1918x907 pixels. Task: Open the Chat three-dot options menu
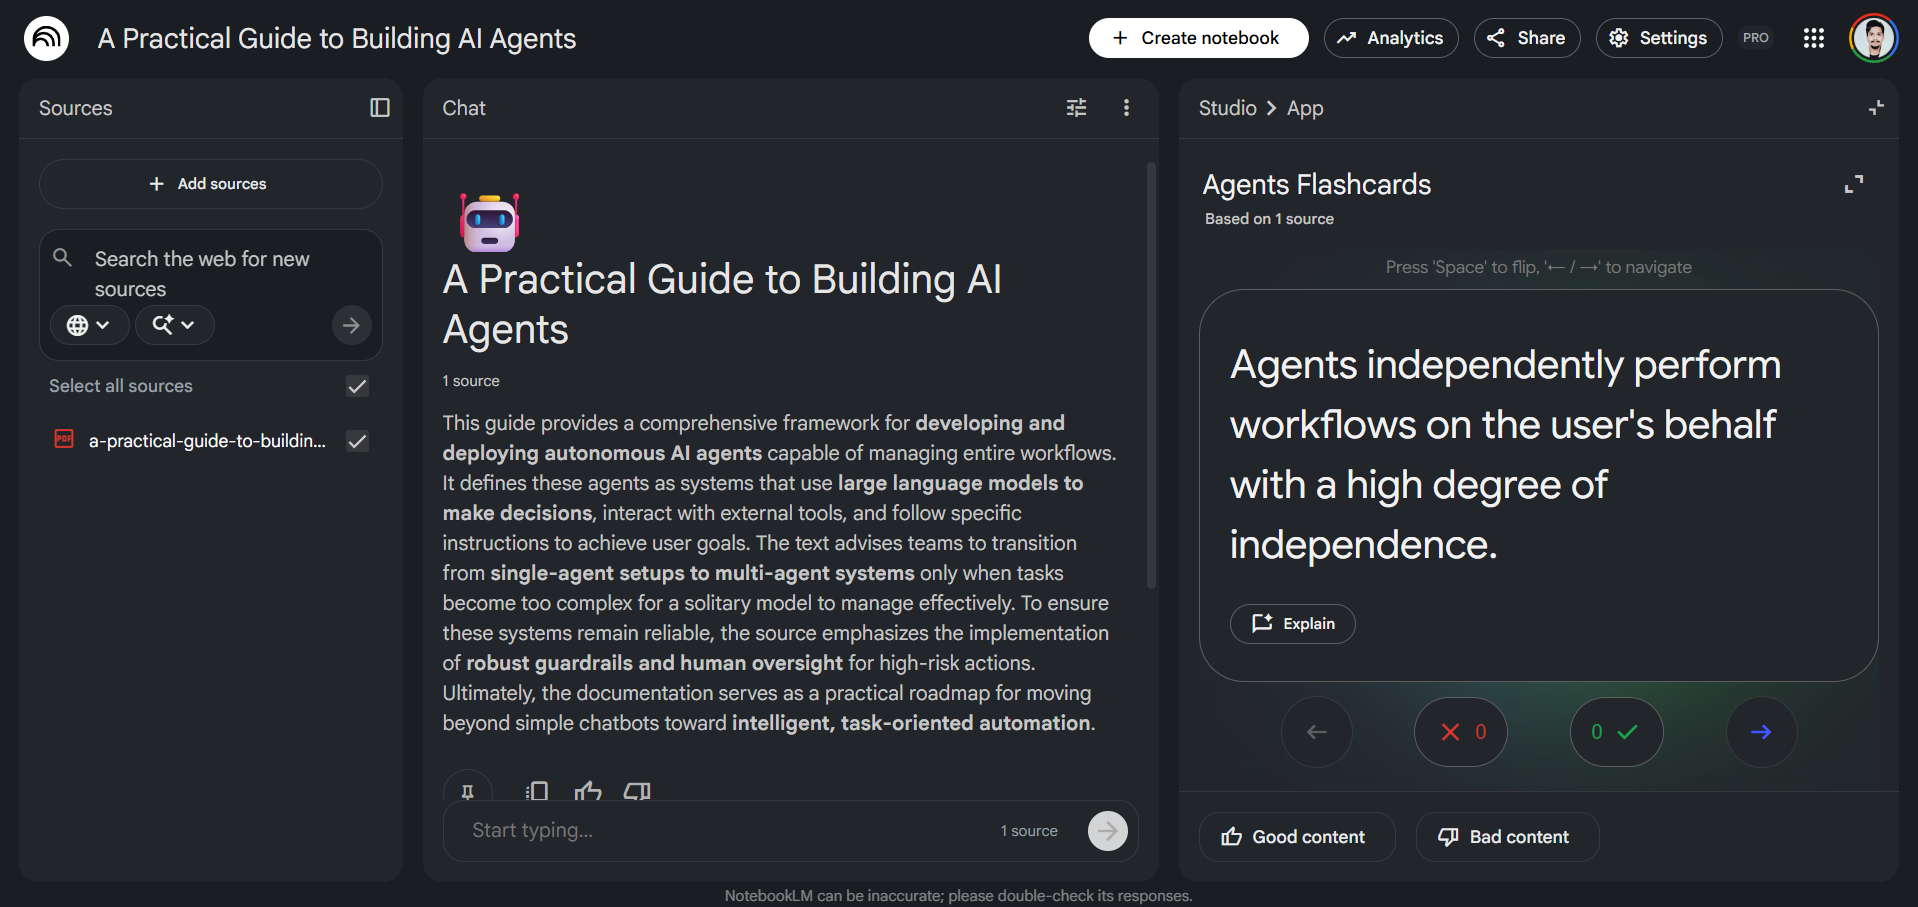(1126, 108)
